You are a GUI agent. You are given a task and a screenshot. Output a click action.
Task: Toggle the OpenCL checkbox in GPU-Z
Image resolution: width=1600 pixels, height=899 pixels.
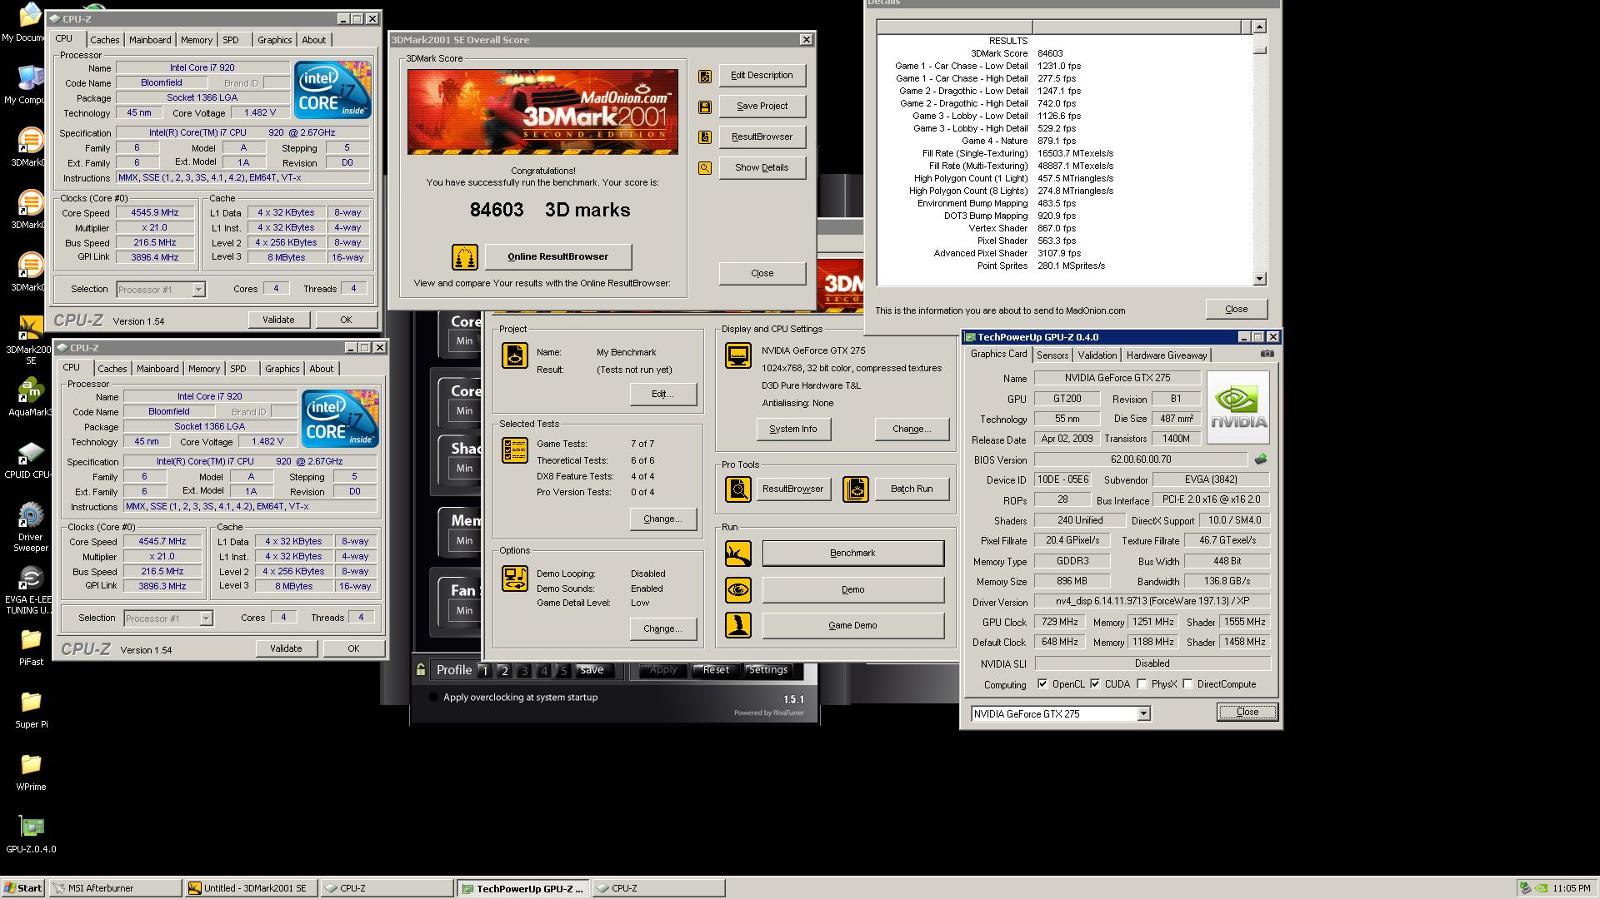tap(1042, 684)
